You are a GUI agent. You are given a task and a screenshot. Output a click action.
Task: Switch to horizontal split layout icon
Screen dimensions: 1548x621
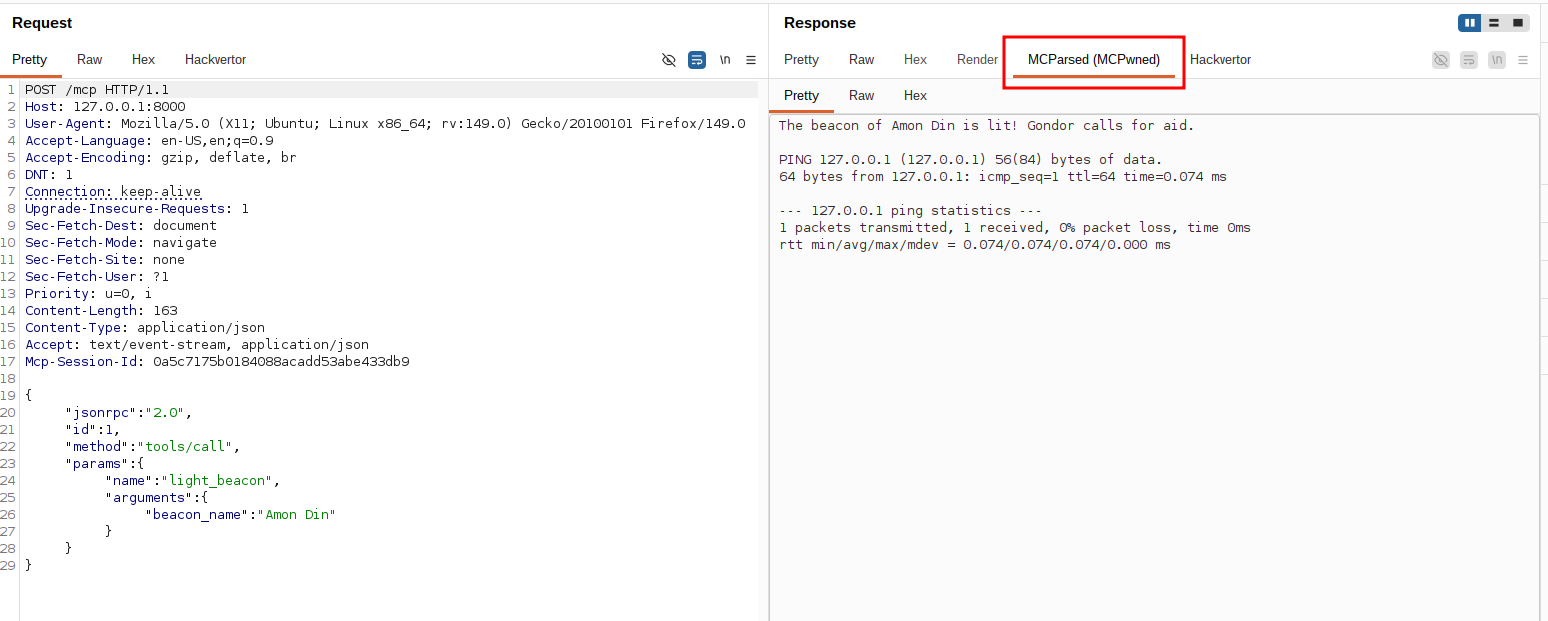click(x=1494, y=22)
